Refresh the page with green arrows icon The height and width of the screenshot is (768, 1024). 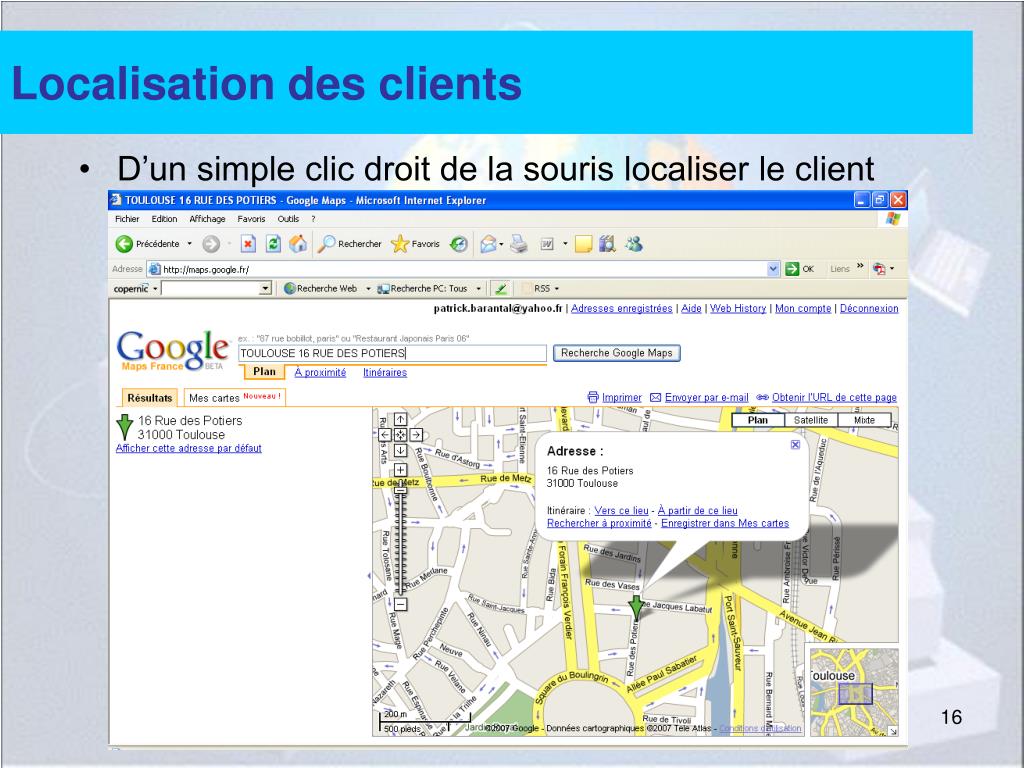pyautogui.click(x=273, y=244)
